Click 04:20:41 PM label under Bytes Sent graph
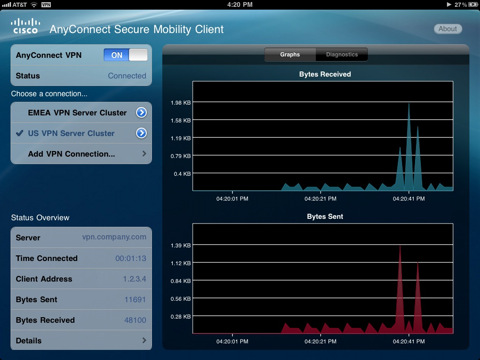 click(409, 341)
